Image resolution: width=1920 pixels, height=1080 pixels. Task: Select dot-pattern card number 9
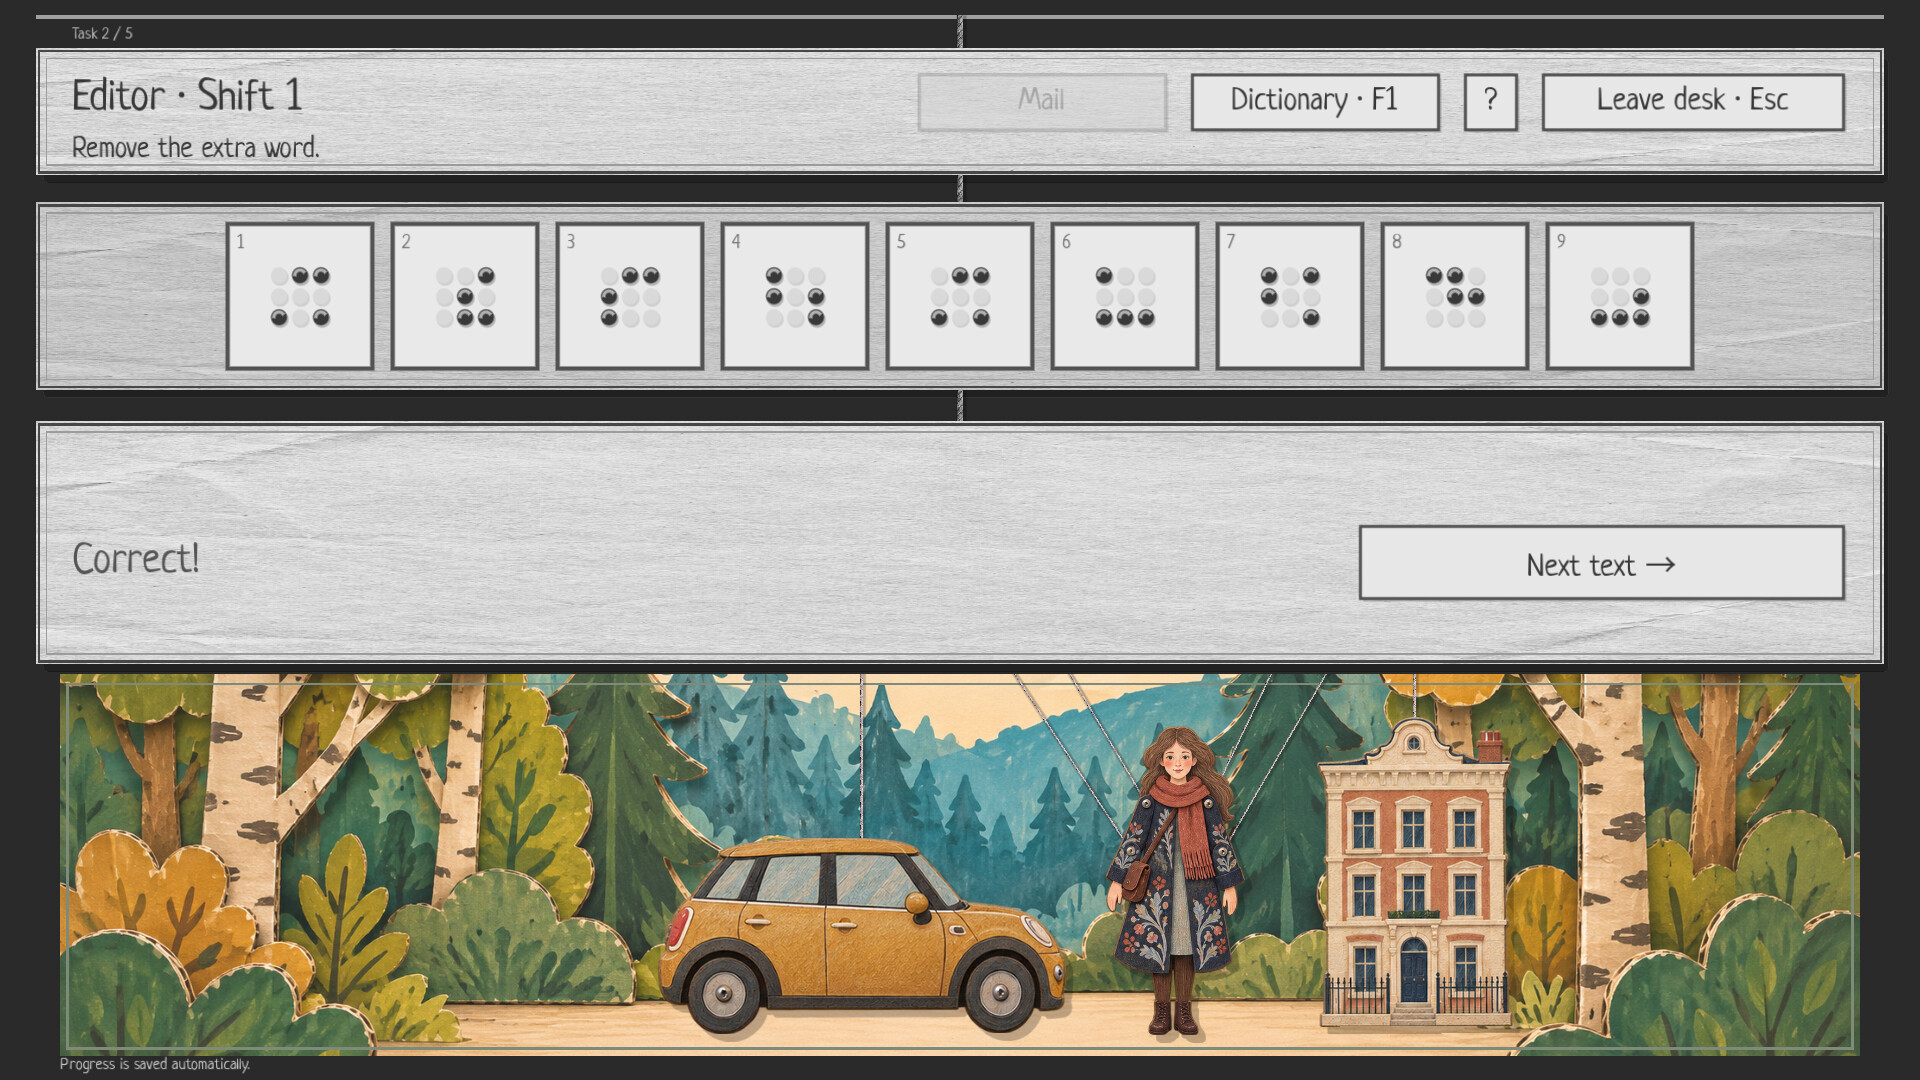pos(1620,296)
